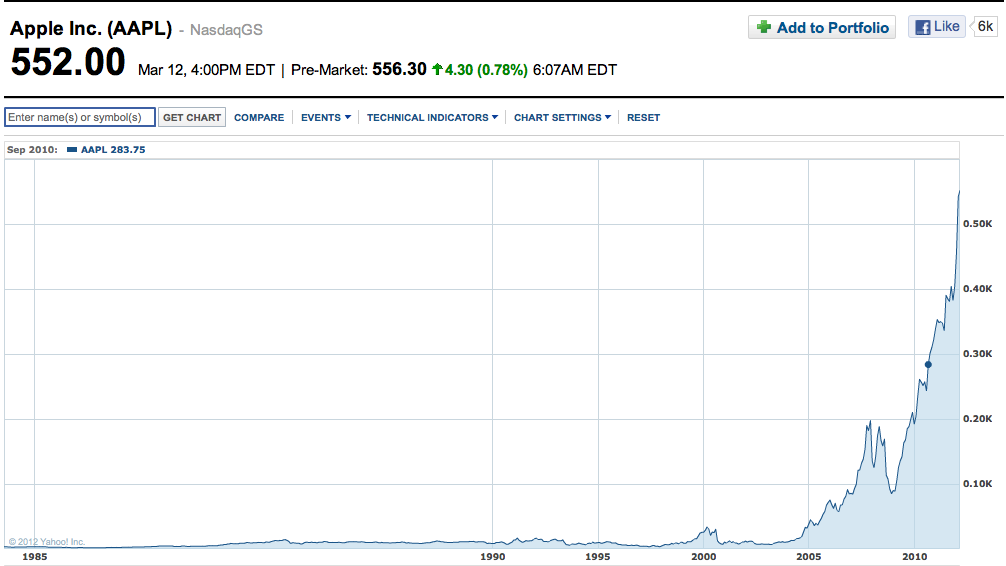The height and width of the screenshot is (566, 1006).
Task: Click the Get Chart button
Action: click(192, 117)
